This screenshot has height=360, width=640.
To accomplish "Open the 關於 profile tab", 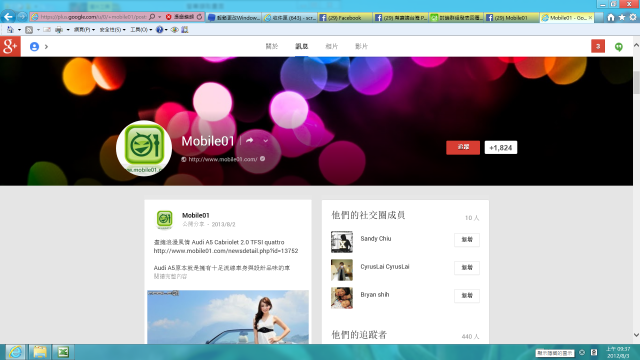I will click(x=271, y=46).
